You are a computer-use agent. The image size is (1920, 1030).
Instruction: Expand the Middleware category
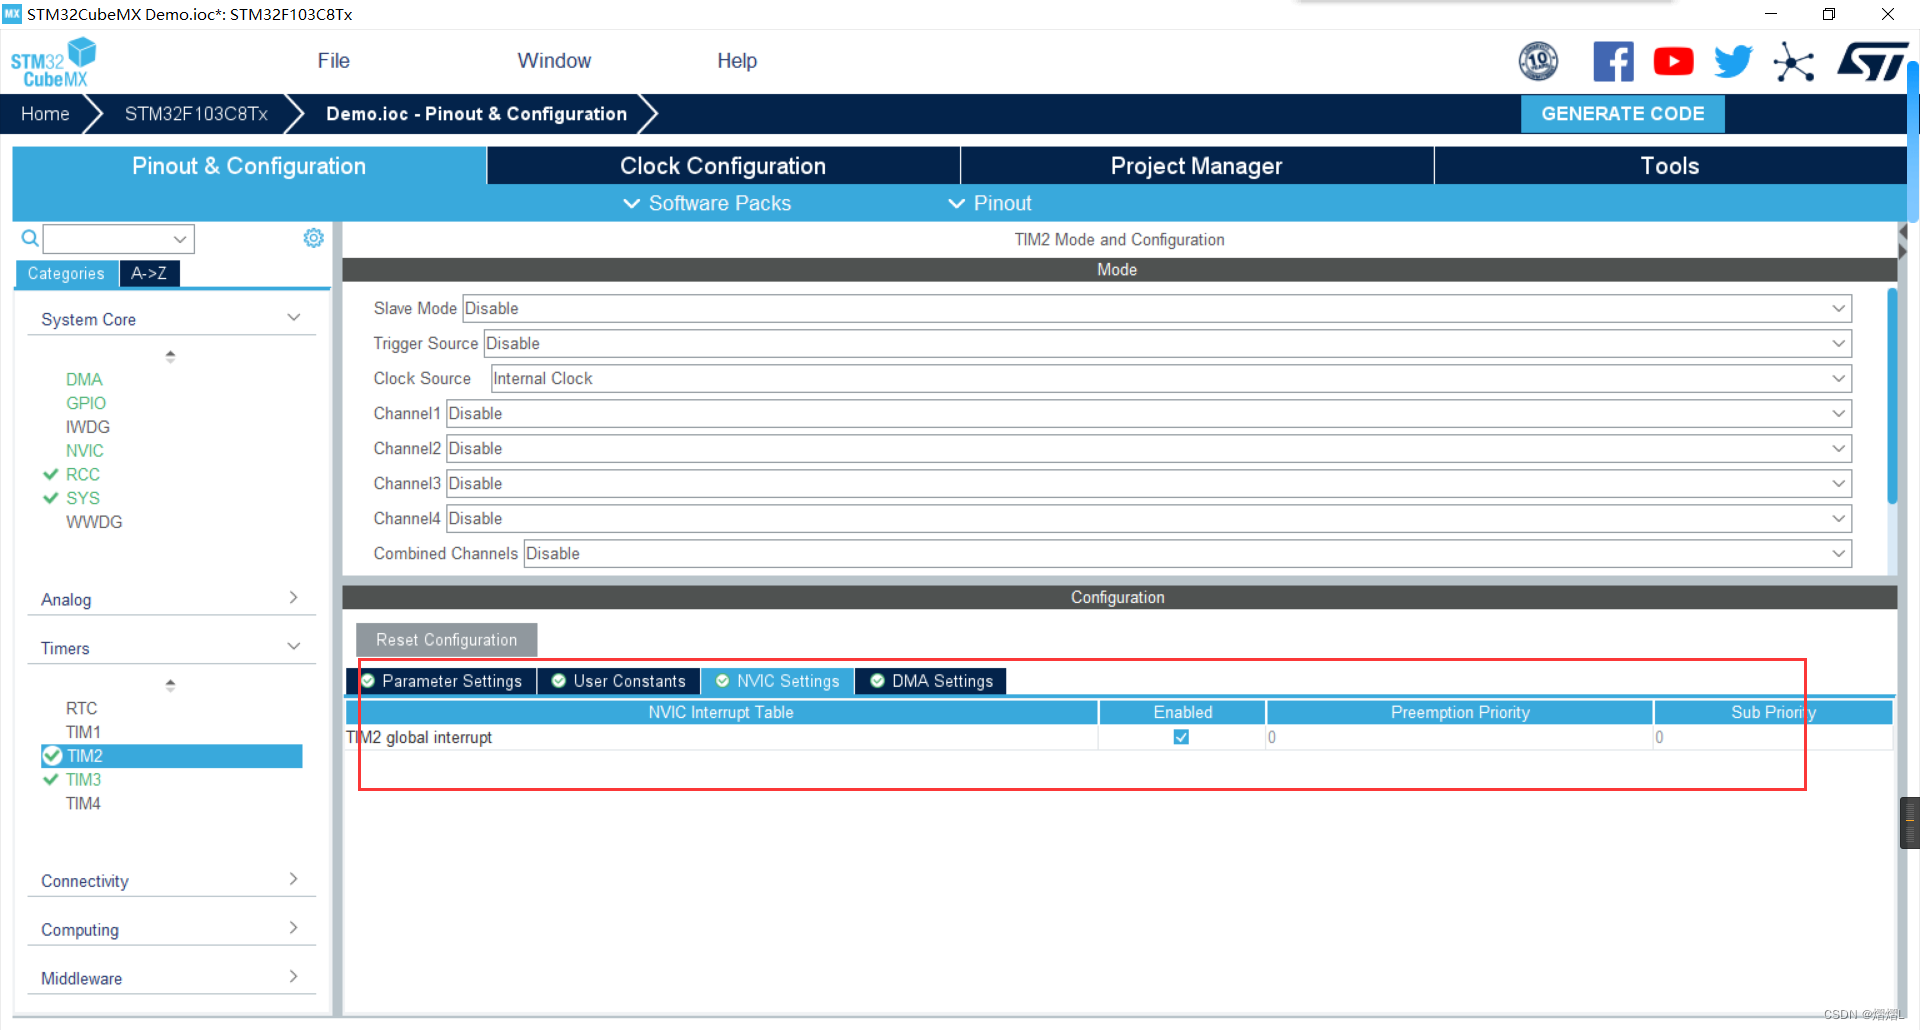pos(171,979)
